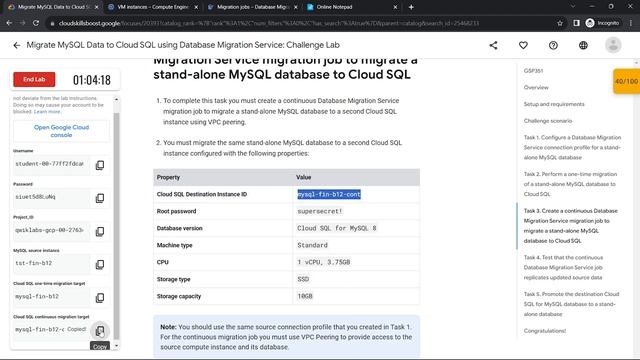Open a new browser tab

411,7
